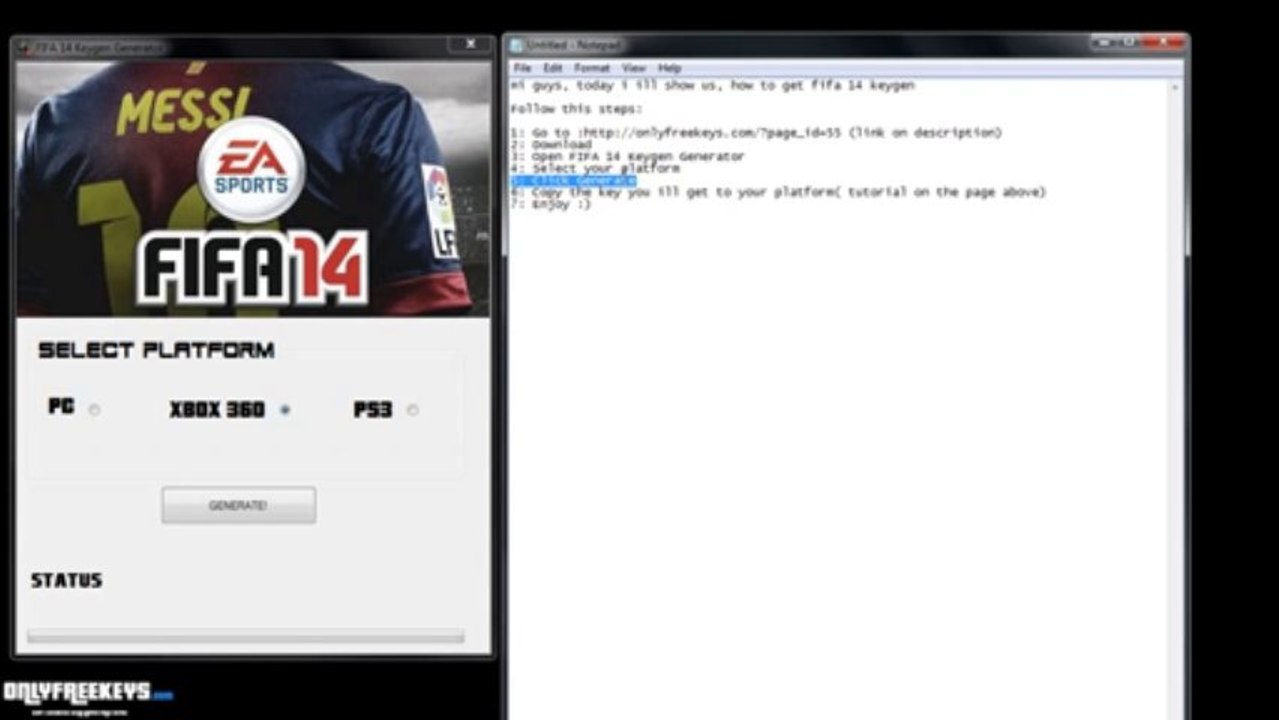Click the FIFA 14 Keygen title bar icon
Screen dimensions: 1279x720
[23, 47]
